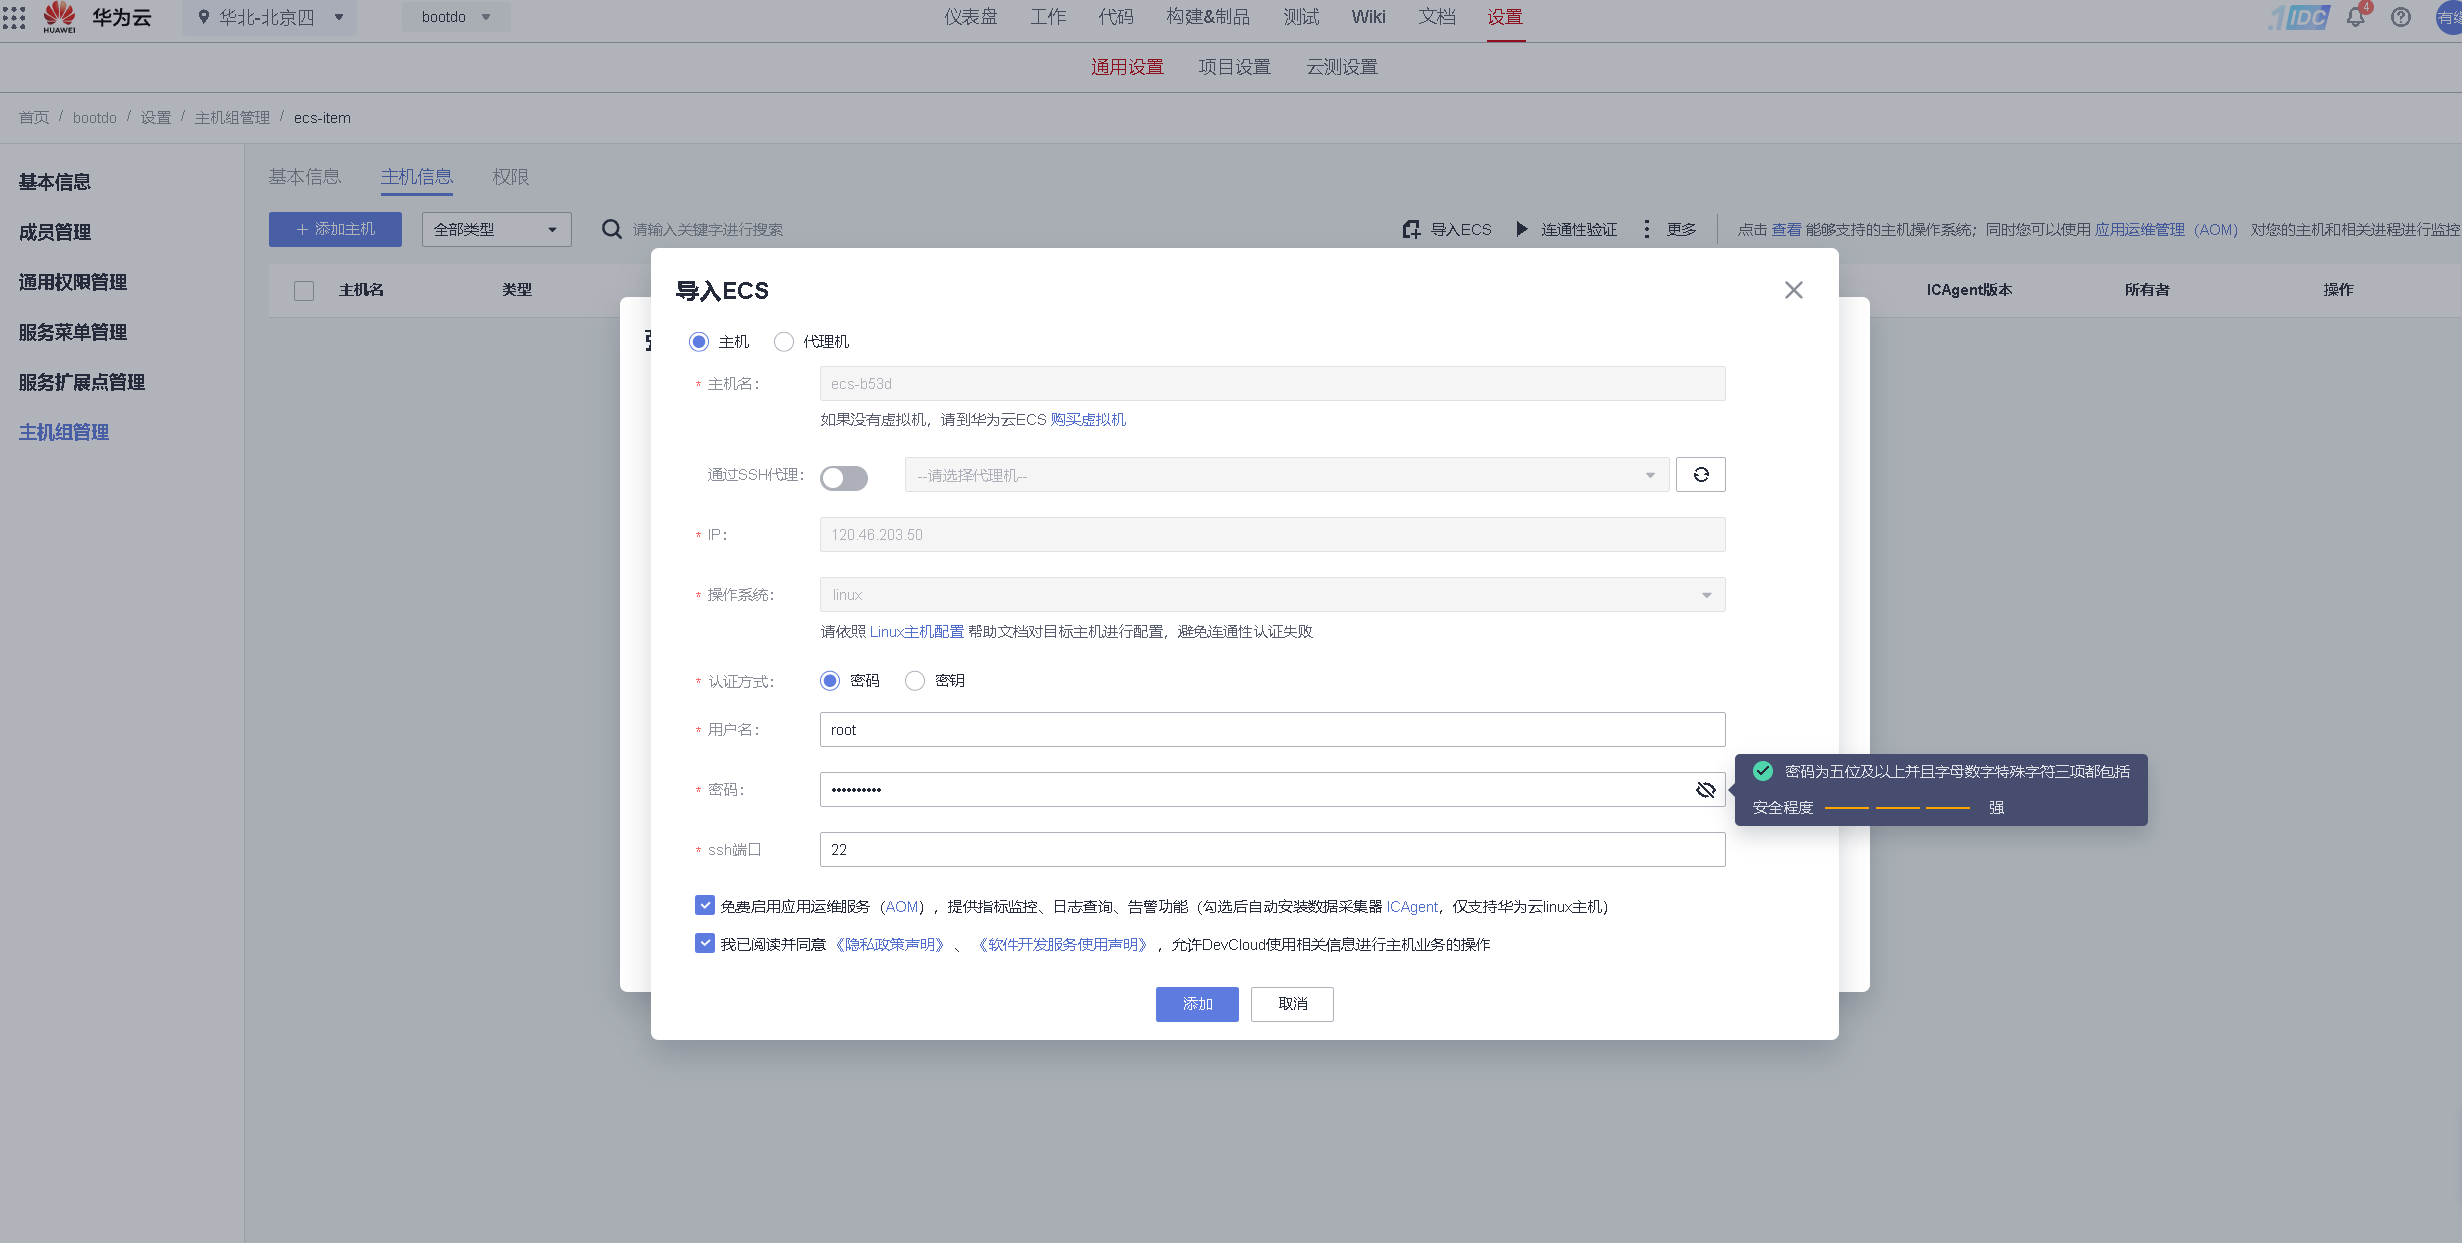Open the vertical three-dot overflow icon
This screenshot has height=1243, width=2462.
tap(1646, 228)
